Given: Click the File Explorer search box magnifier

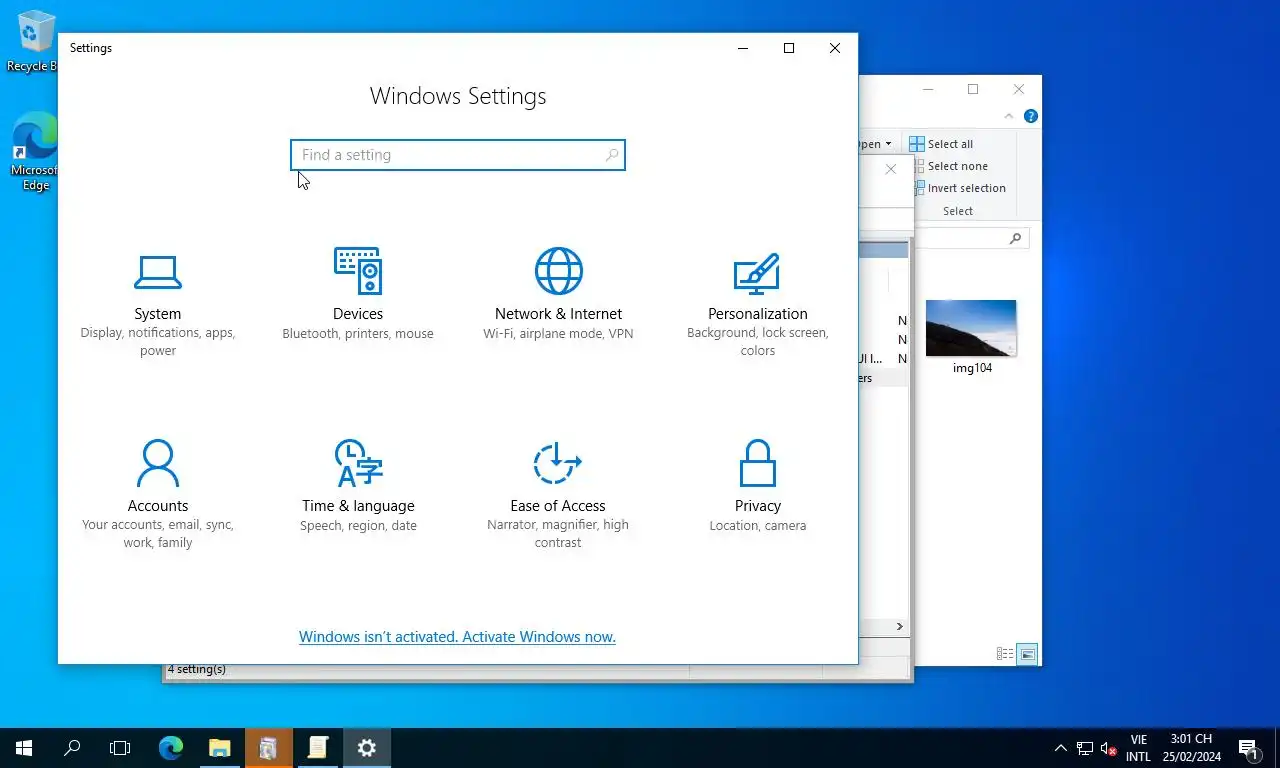Looking at the screenshot, I should coord(1015,238).
